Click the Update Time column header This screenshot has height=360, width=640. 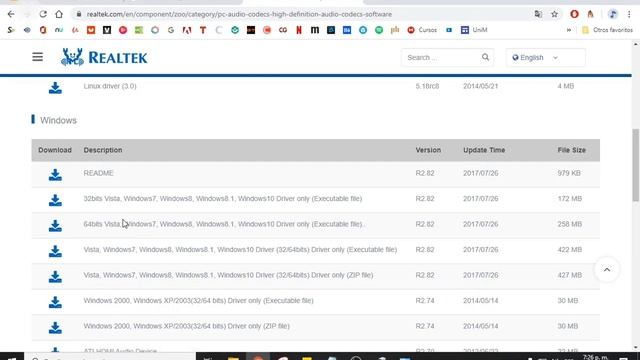click(x=484, y=150)
